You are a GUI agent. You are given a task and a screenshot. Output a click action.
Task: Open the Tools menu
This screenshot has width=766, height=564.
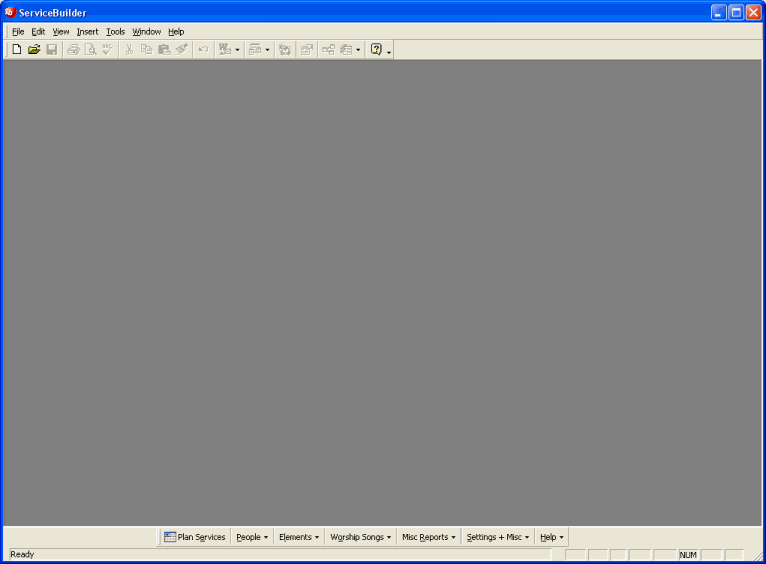tap(115, 32)
